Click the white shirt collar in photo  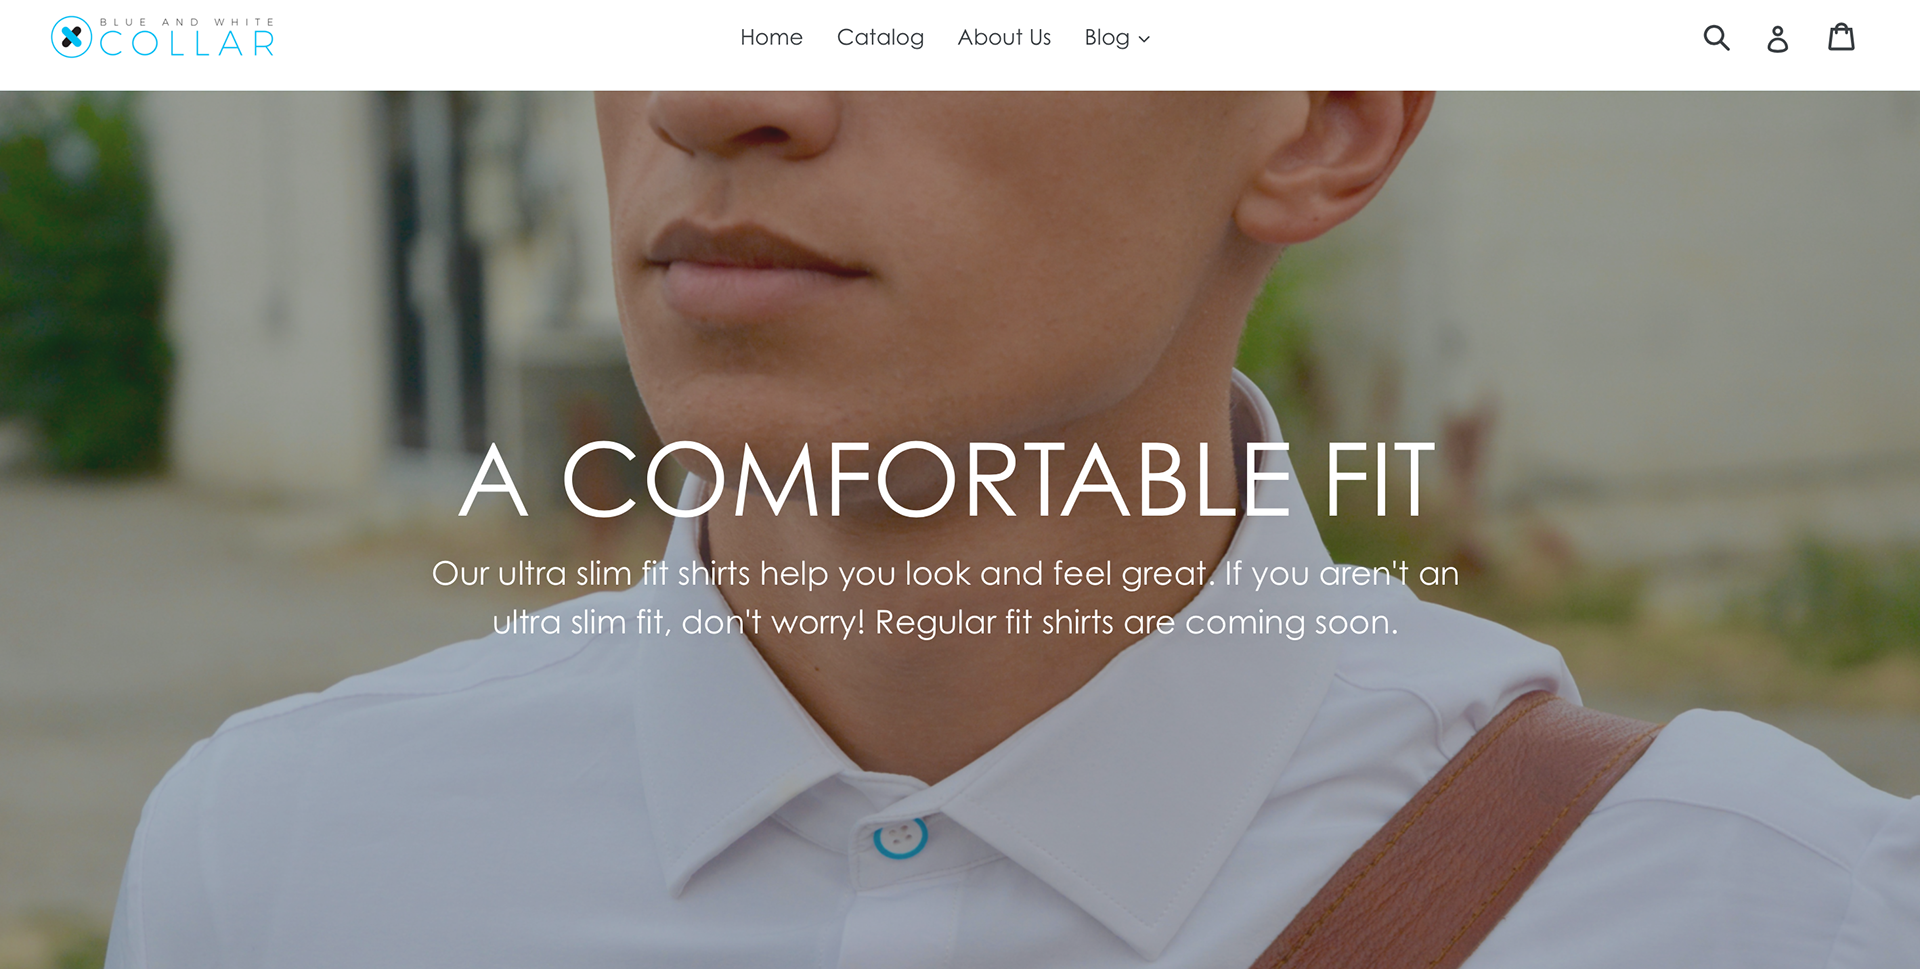(x=950, y=760)
